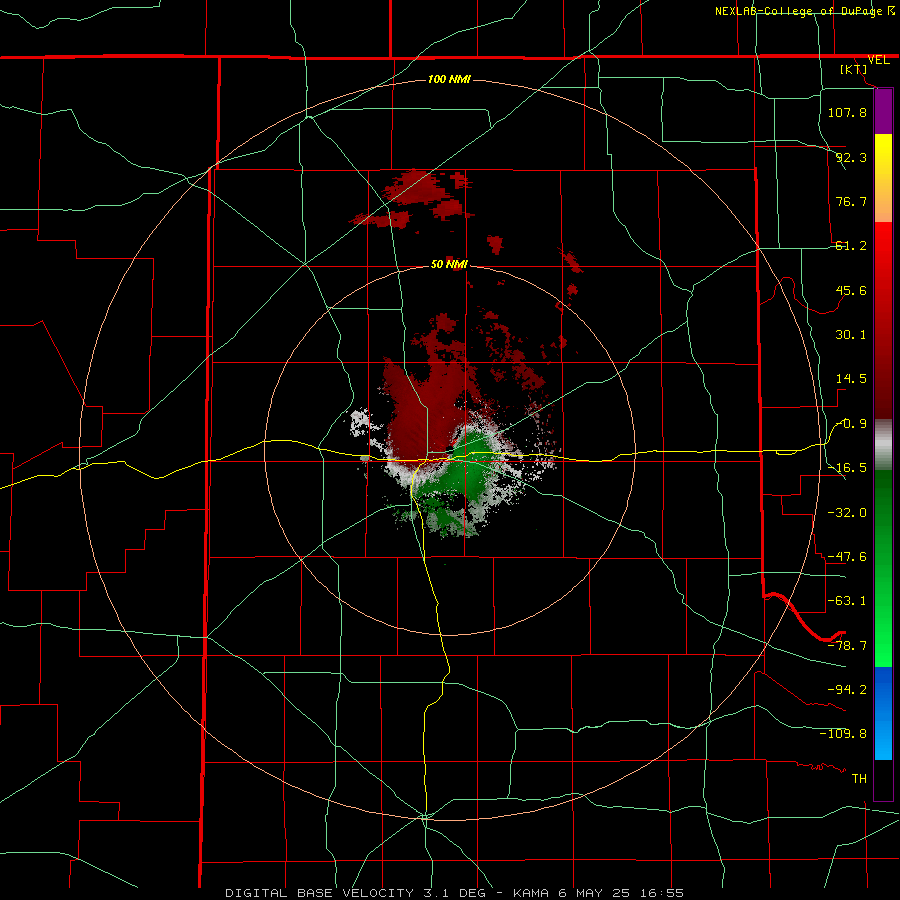Select the 76.7 velocity scale value
The width and height of the screenshot is (900, 900).
(851, 201)
